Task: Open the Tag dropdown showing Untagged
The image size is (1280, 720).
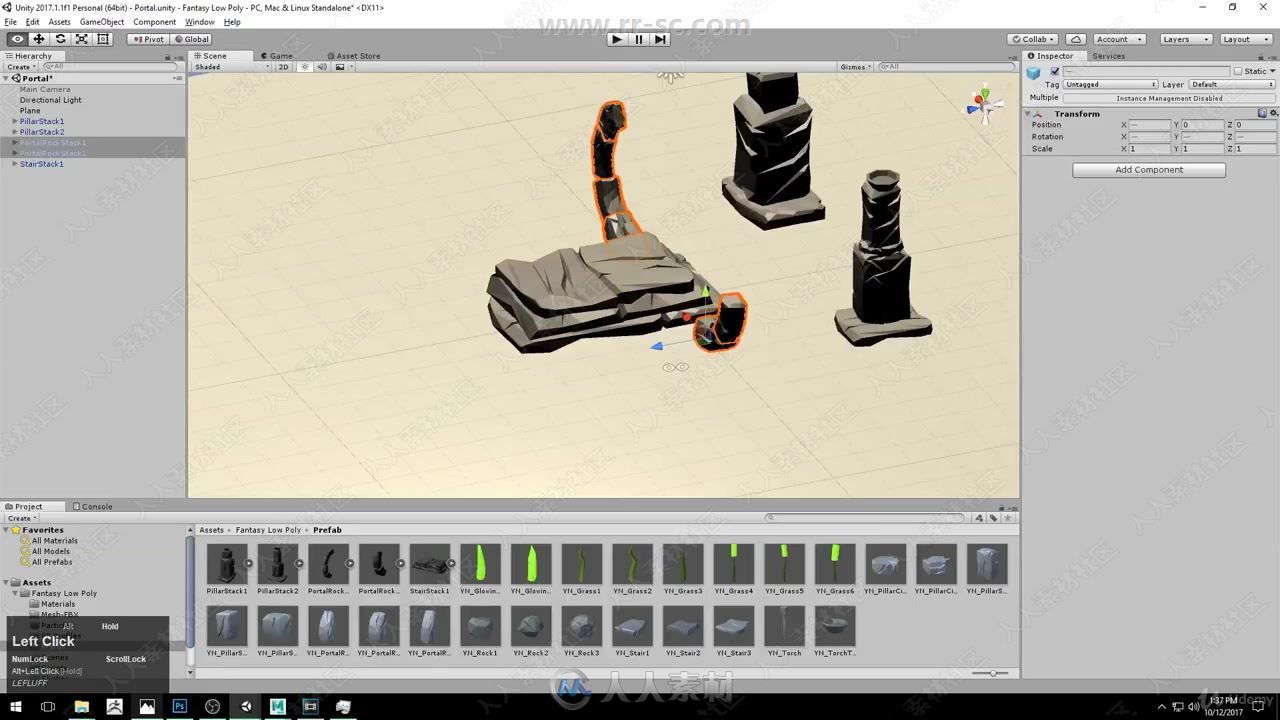Action: point(1110,85)
